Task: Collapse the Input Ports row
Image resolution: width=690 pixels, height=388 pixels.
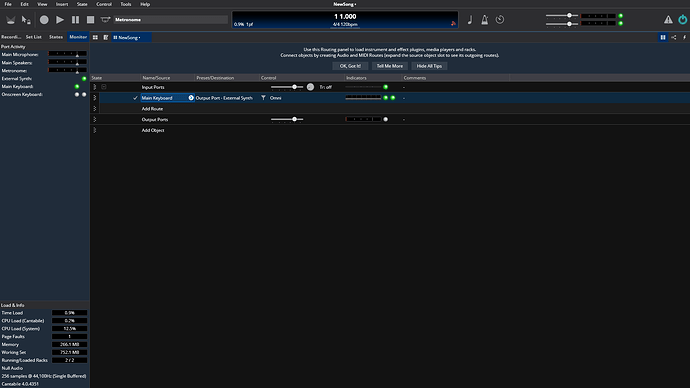Action: pos(104,87)
